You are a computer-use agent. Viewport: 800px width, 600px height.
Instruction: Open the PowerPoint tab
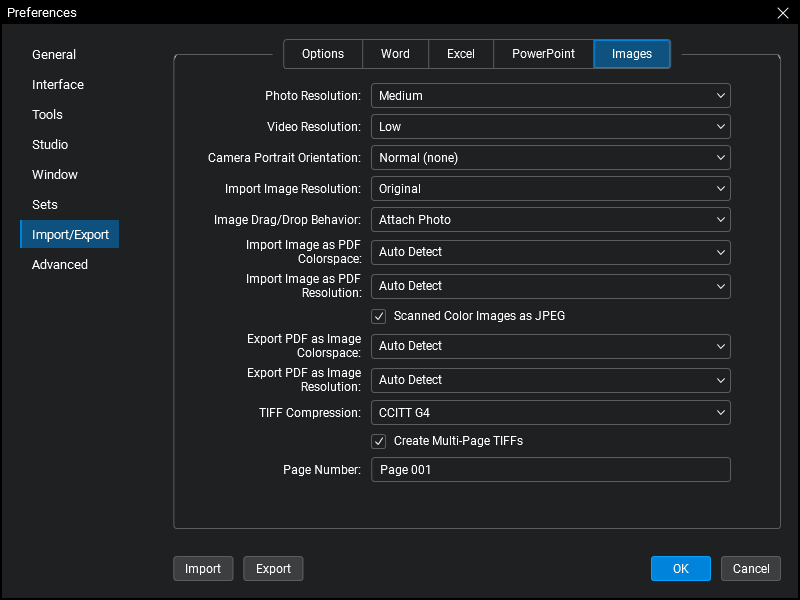[x=543, y=54]
